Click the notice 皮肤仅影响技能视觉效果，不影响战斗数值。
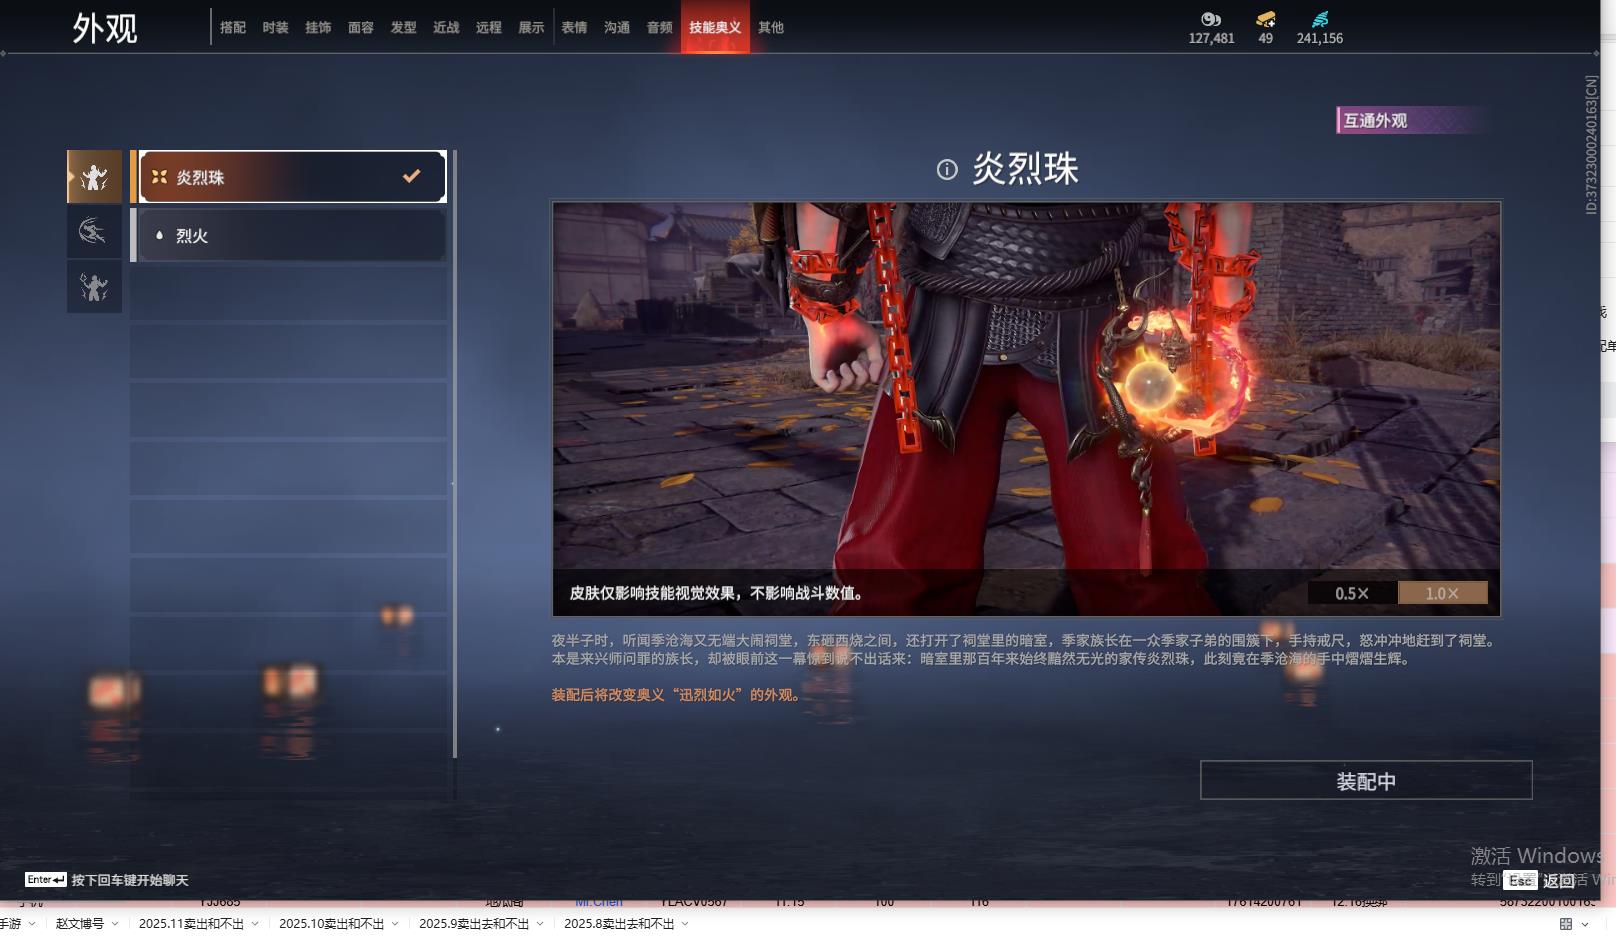Image resolution: width=1616 pixels, height=939 pixels. point(717,593)
